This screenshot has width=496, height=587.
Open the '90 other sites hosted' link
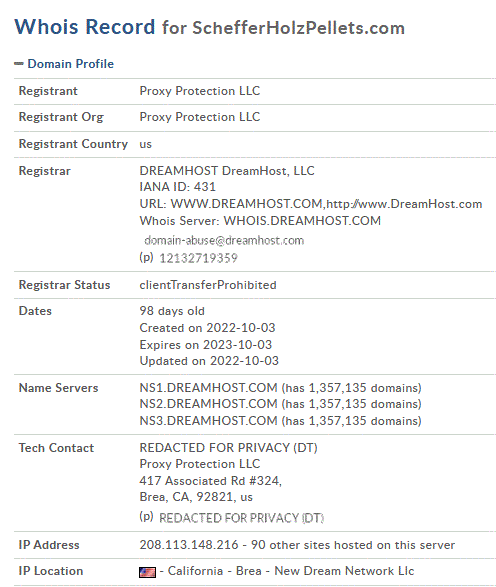[353, 545]
